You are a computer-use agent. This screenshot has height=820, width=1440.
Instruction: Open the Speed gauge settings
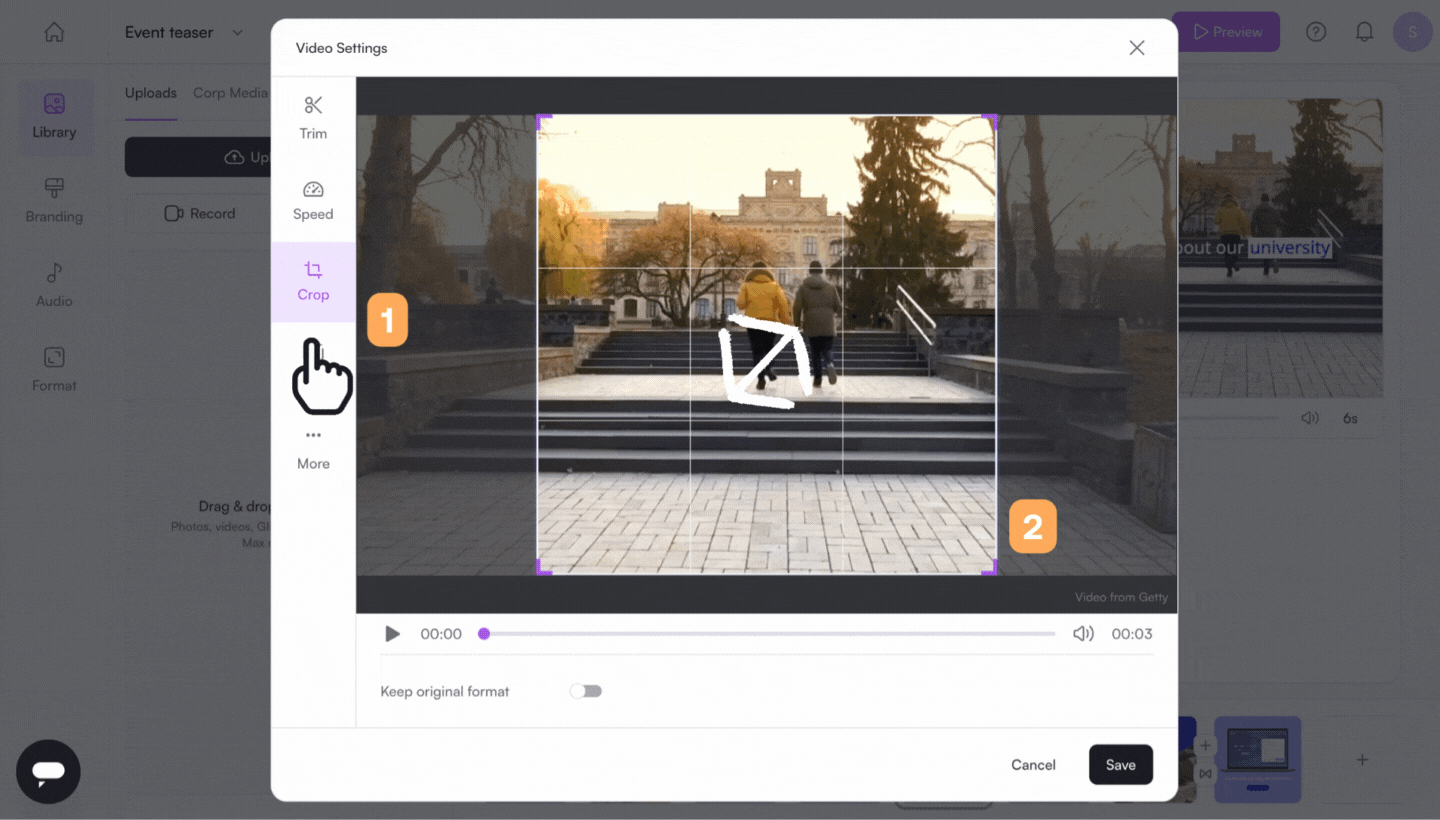tap(313, 200)
